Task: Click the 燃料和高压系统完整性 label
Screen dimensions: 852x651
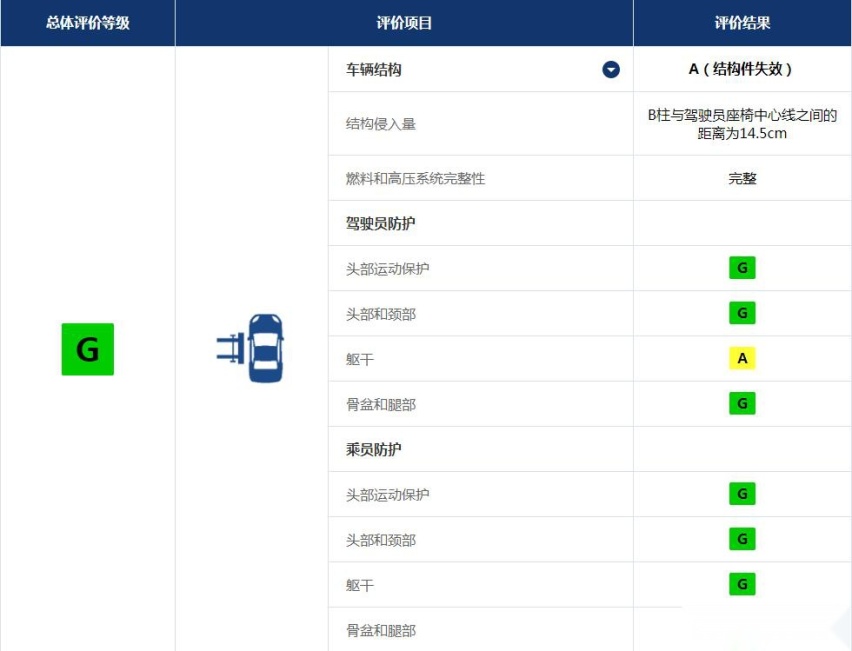Action: [x=415, y=178]
